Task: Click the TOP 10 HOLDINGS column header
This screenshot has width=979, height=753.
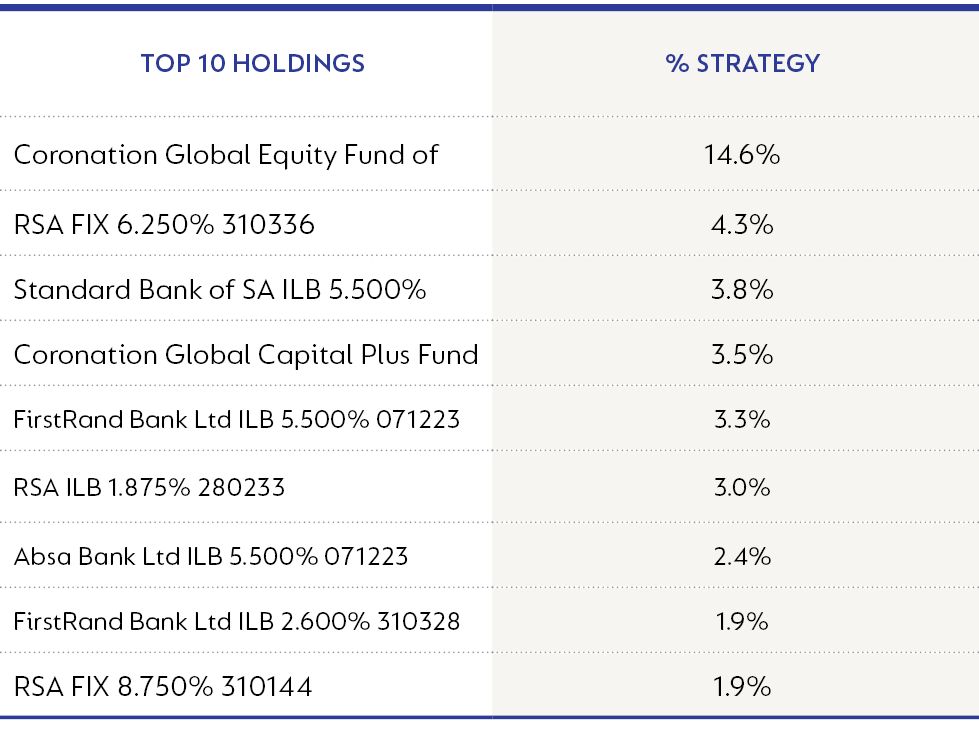Action: [252, 64]
